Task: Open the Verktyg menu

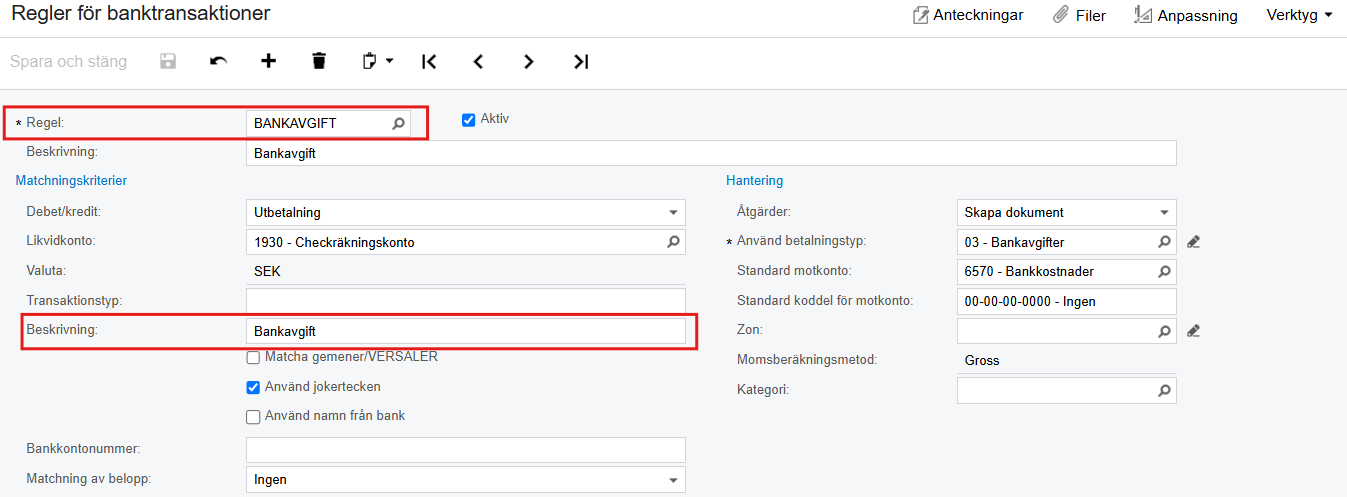Action: coord(1299,15)
